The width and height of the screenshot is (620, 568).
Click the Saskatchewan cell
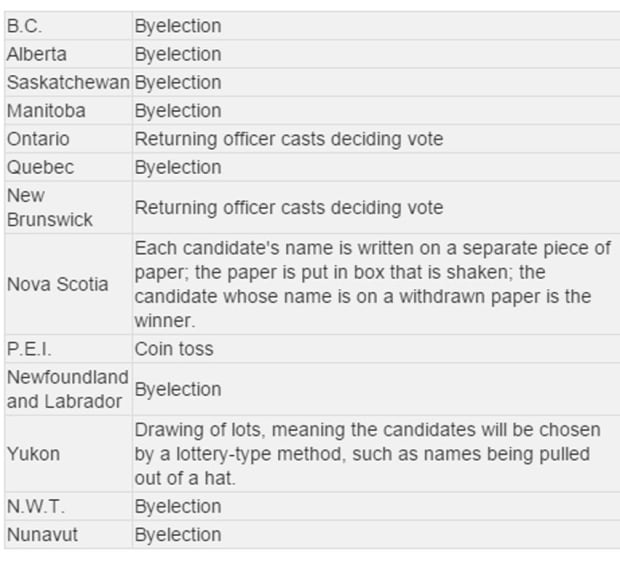point(68,83)
